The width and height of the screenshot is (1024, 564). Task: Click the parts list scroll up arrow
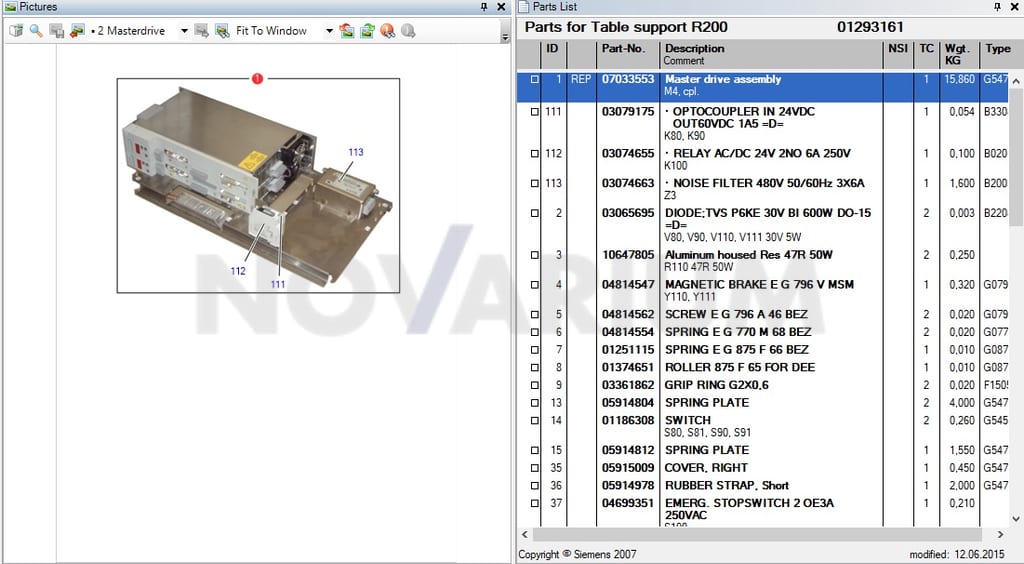pos(1016,81)
